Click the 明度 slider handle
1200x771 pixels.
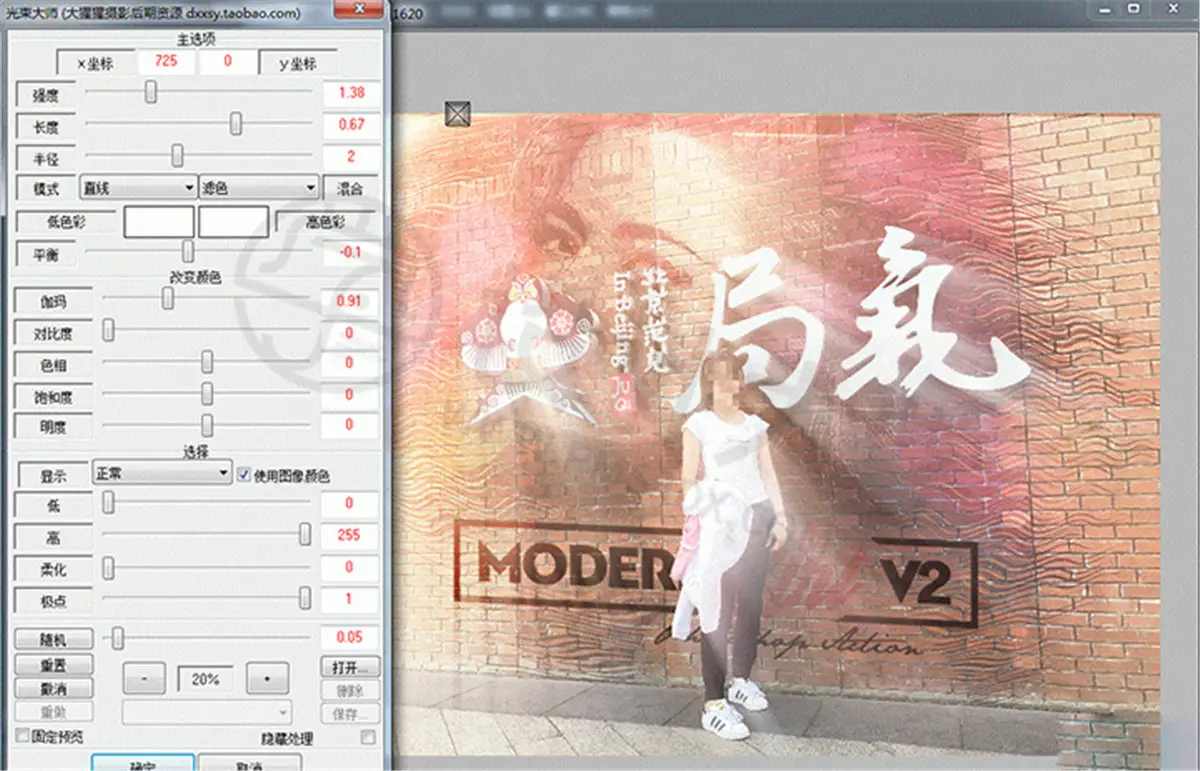coord(207,425)
